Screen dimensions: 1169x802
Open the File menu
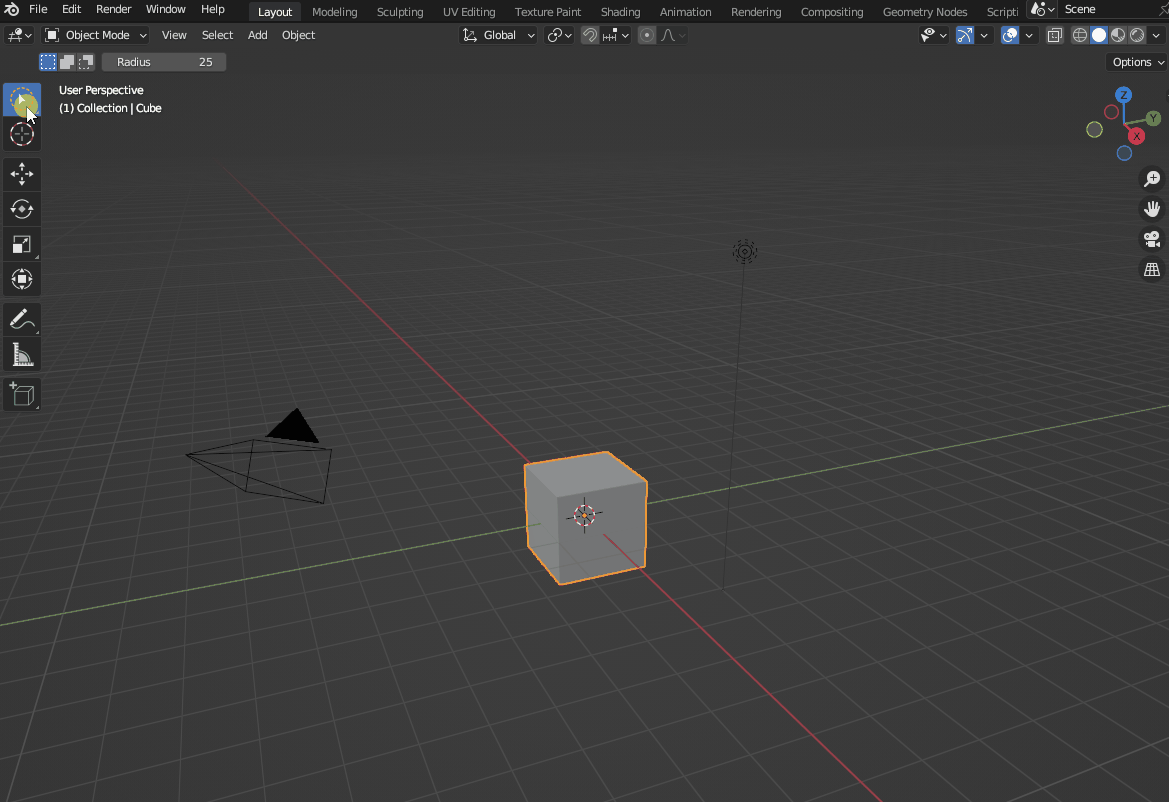(x=38, y=10)
